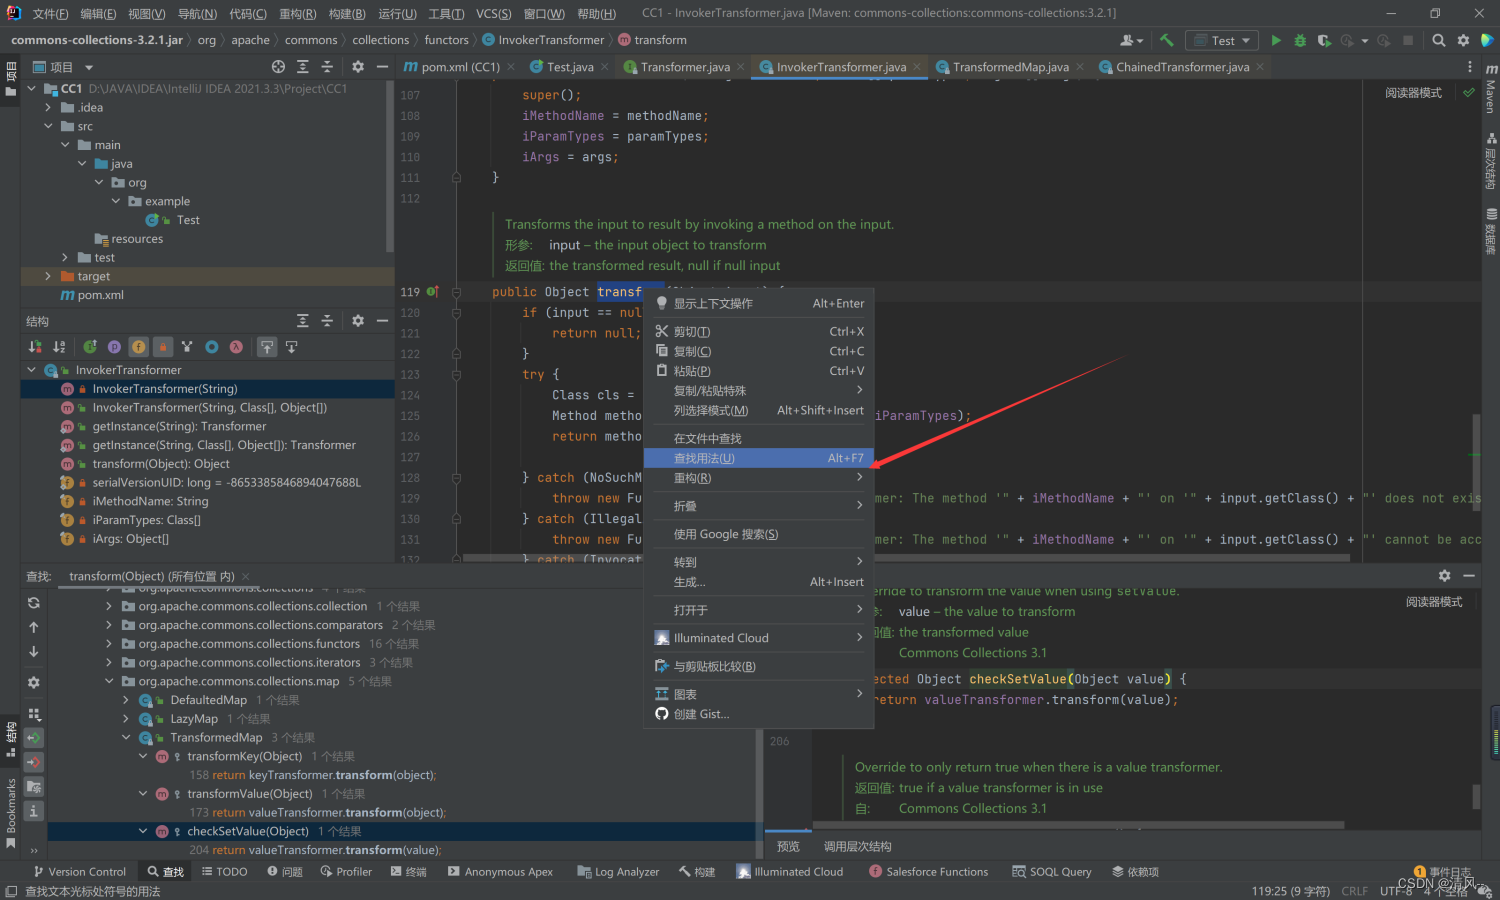Image resolution: width=1500 pixels, height=900 pixels.
Task: Expand the target folder in project tree
Action: 47,276
